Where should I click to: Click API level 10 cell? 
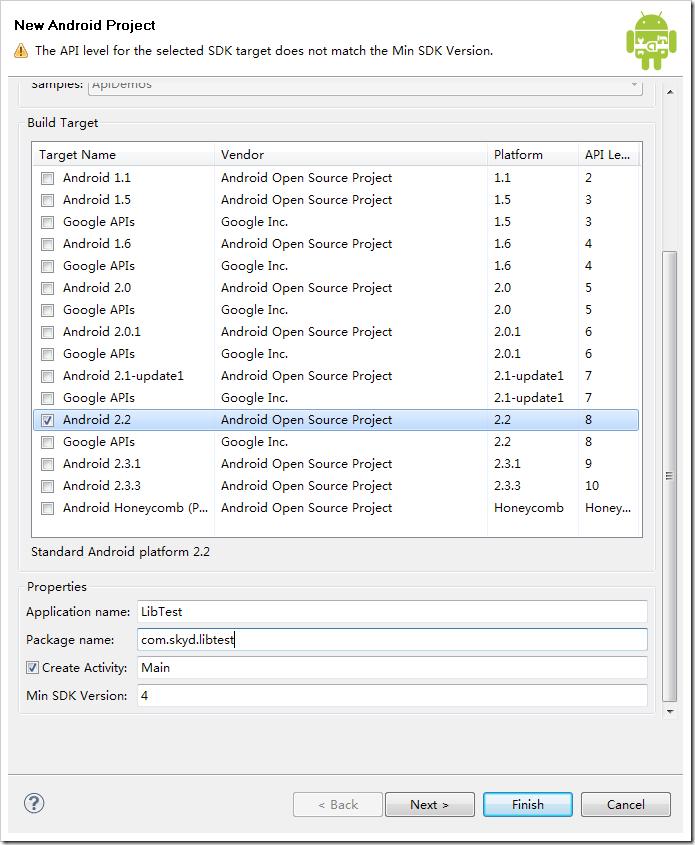coord(592,486)
